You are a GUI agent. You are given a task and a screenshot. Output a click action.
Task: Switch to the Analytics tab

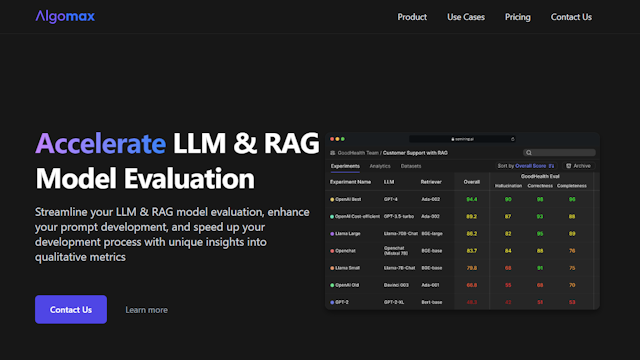tap(380, 166)
